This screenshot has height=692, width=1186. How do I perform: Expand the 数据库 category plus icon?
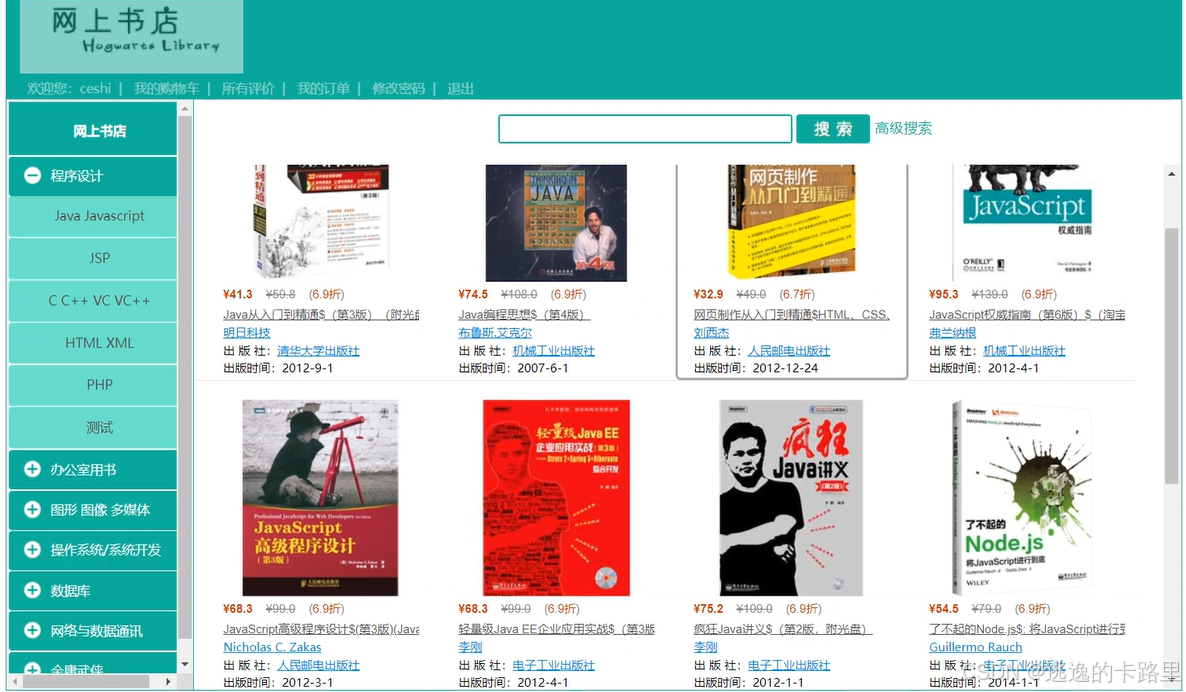[x=33, y=591]
